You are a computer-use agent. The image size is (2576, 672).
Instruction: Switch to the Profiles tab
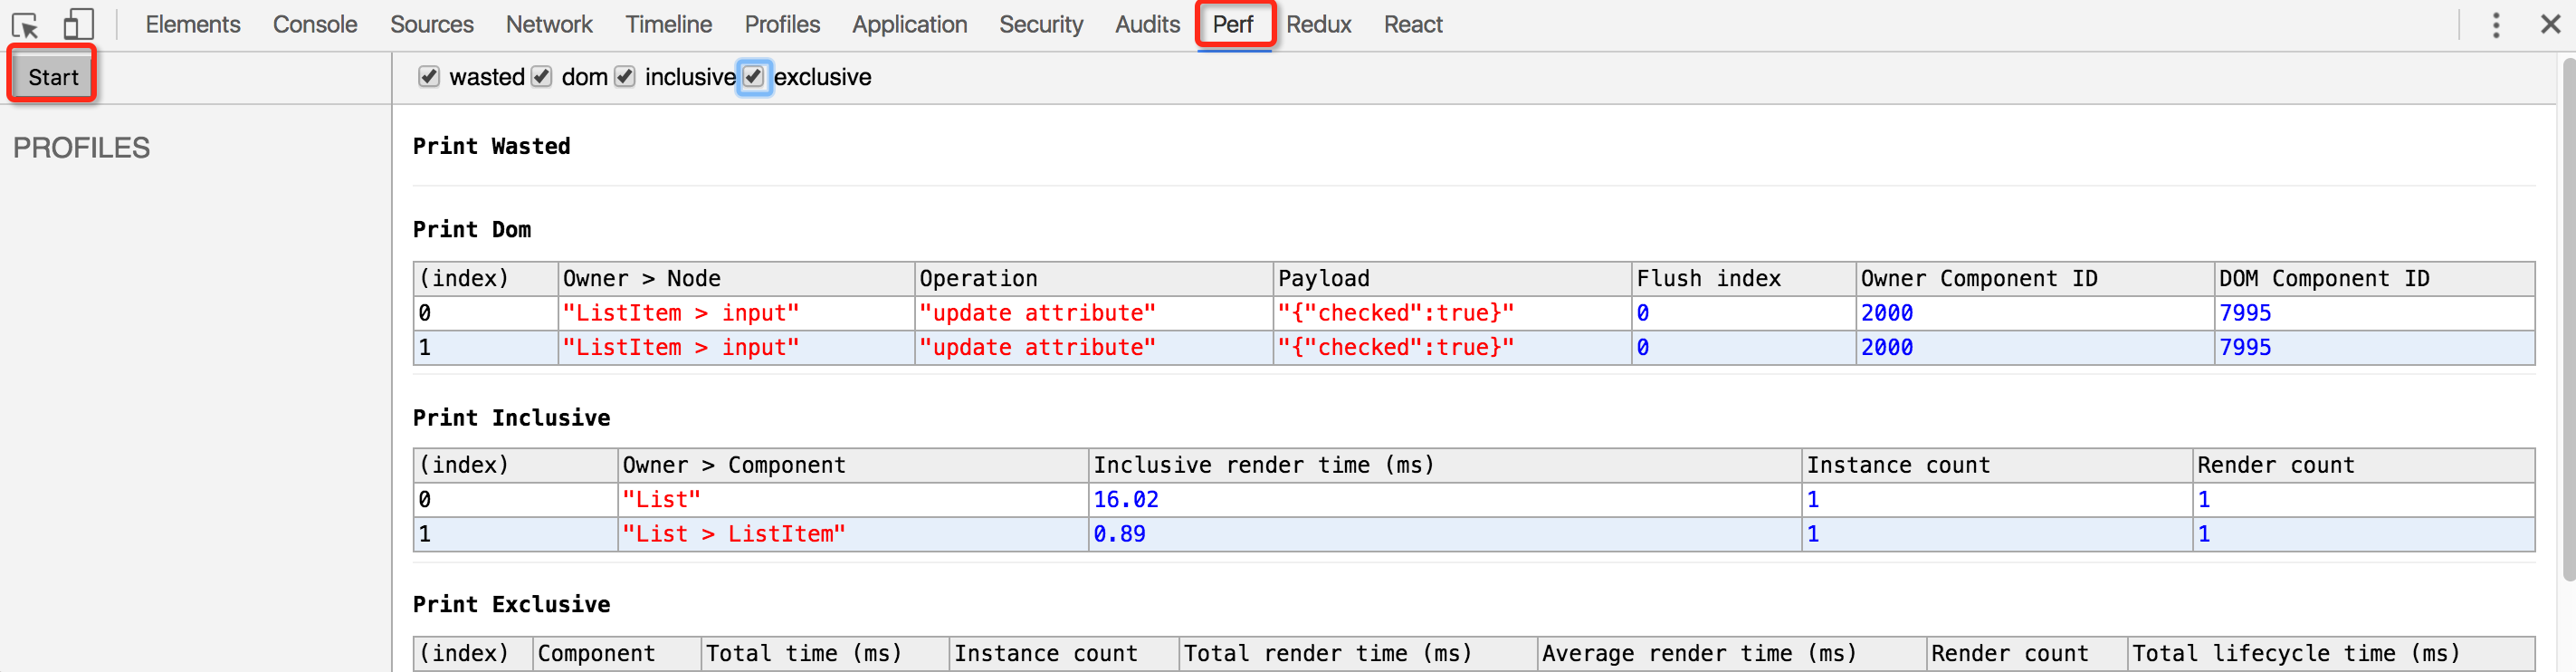click(782, 24)
